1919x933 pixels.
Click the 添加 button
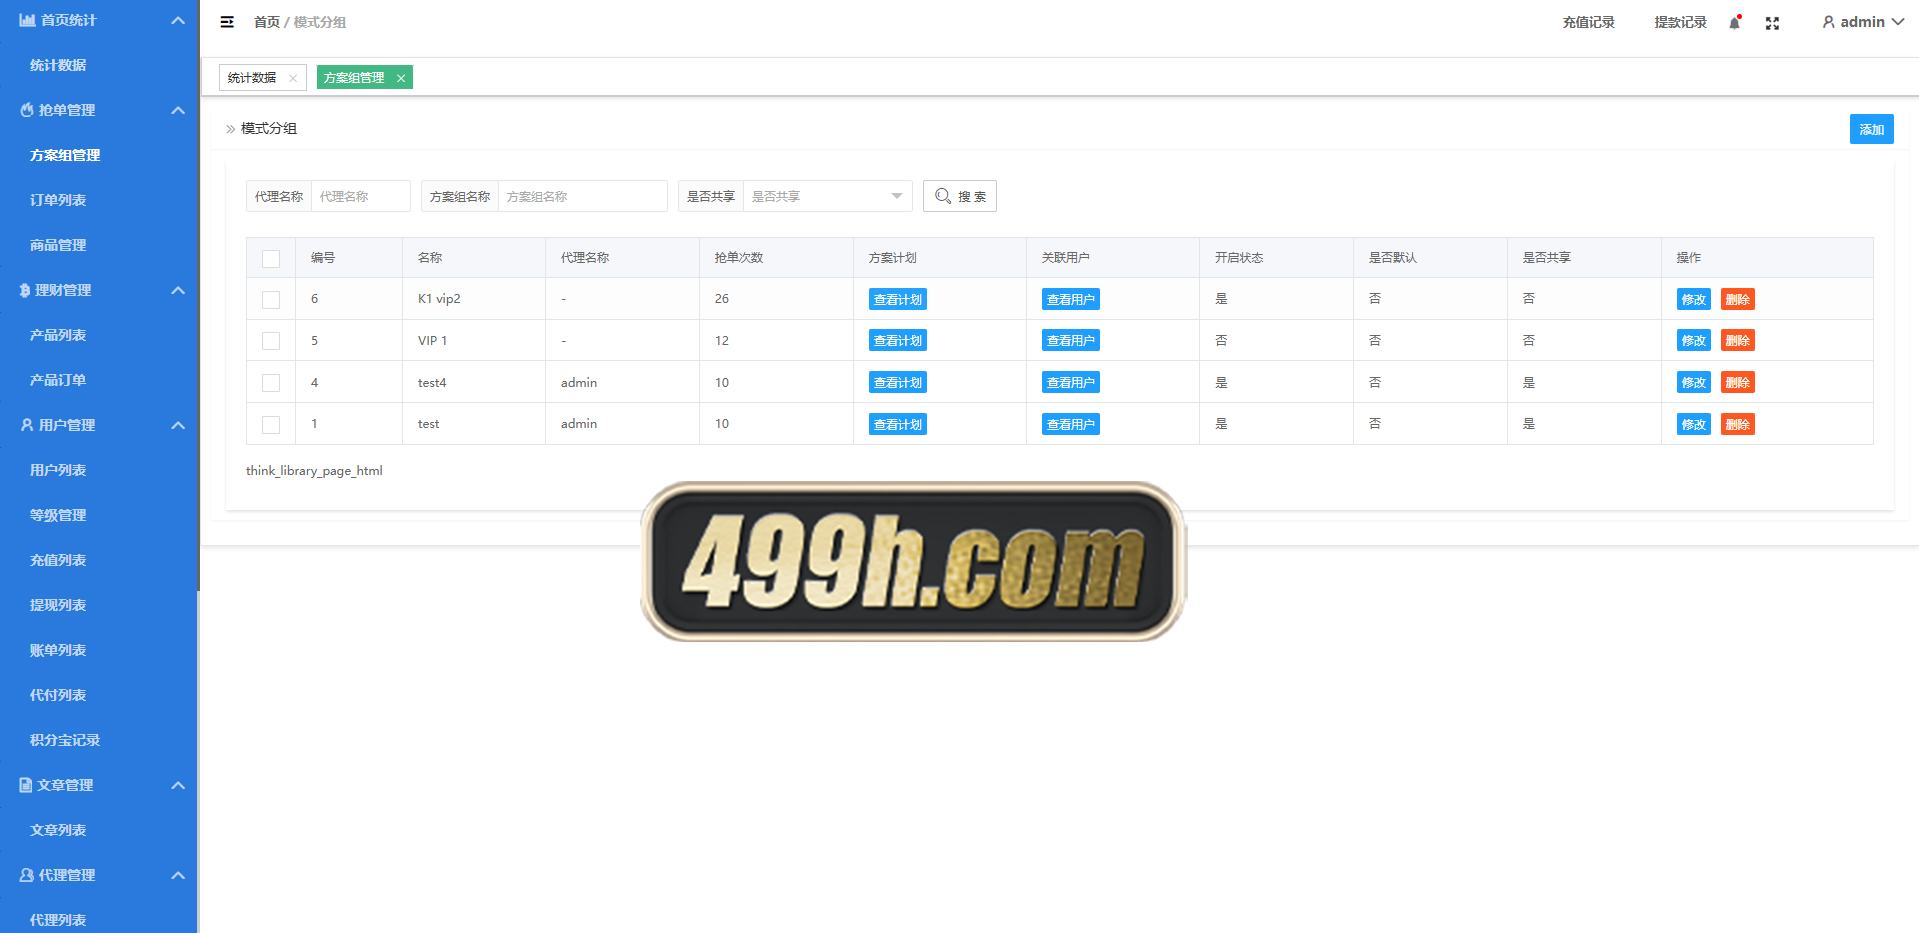point(1871,129)
